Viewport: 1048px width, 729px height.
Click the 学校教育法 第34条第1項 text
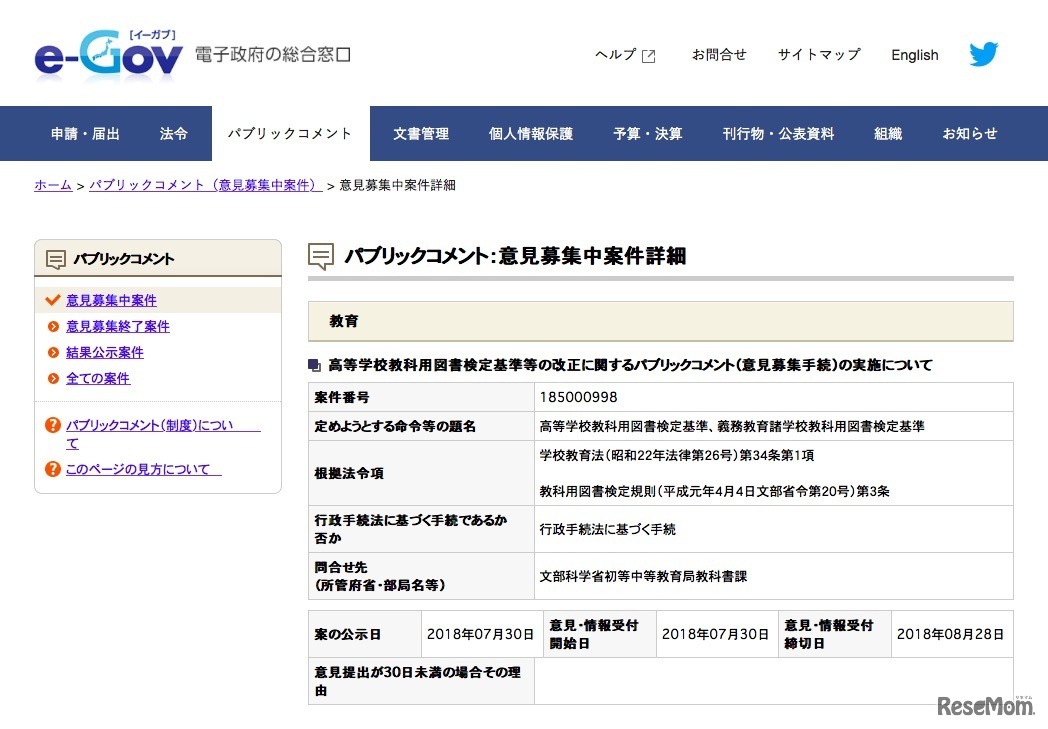(x=677, y=455)
